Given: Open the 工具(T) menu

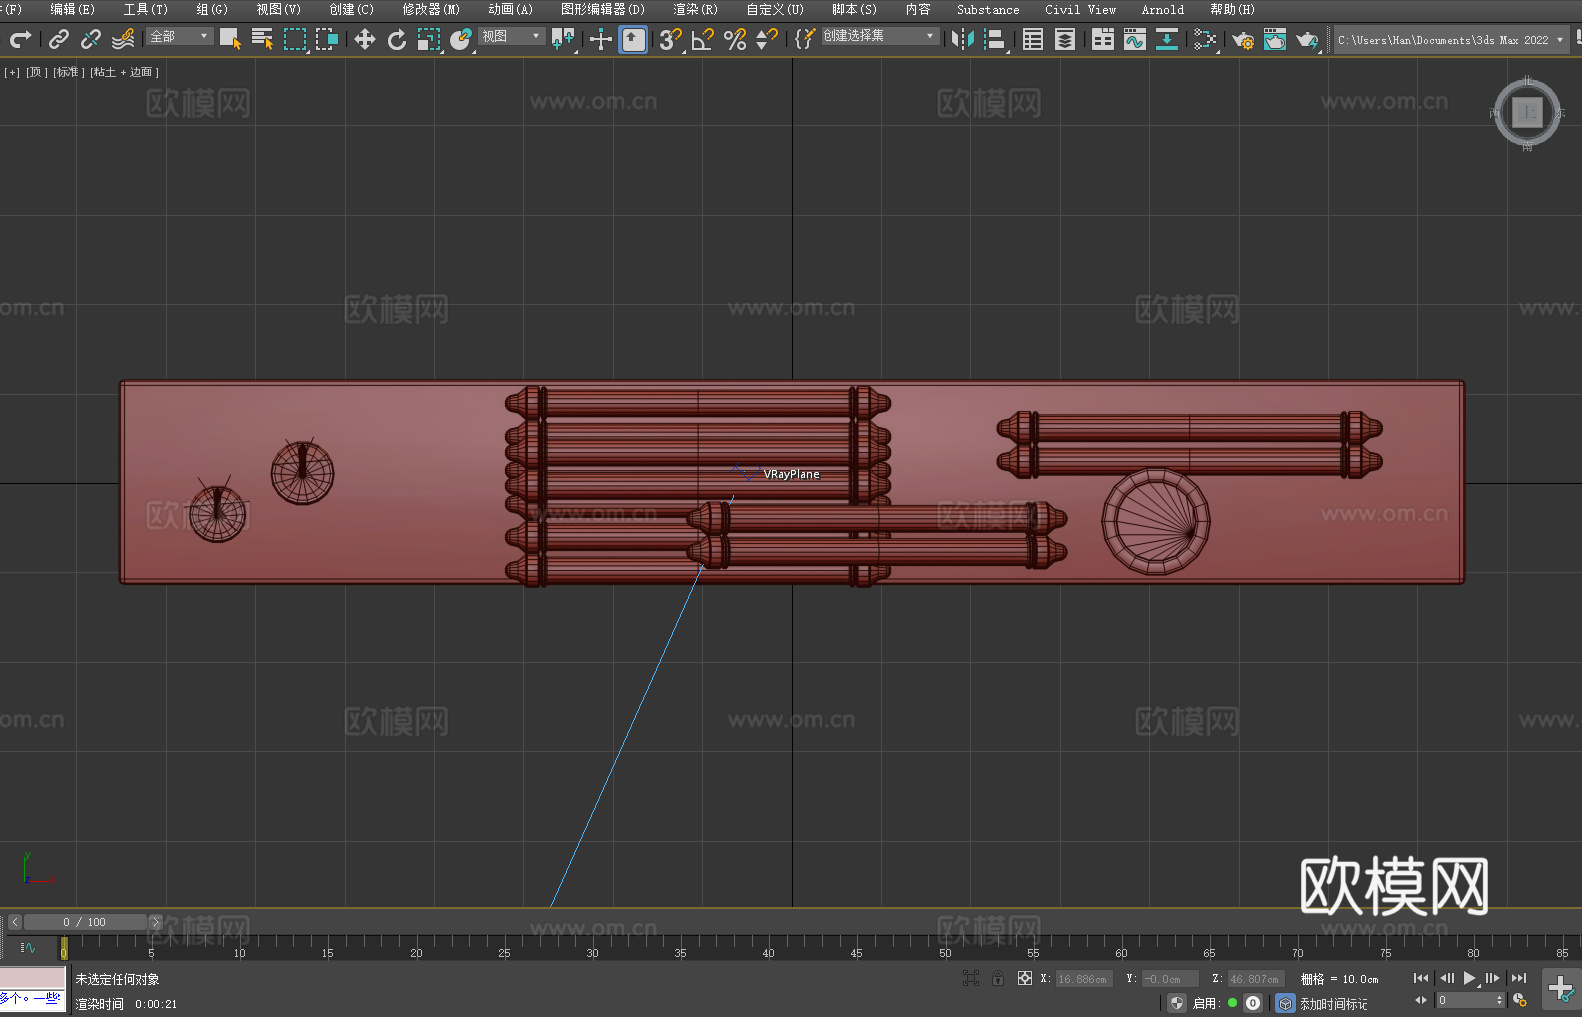Looking at the screenshot, I should 145,9.
